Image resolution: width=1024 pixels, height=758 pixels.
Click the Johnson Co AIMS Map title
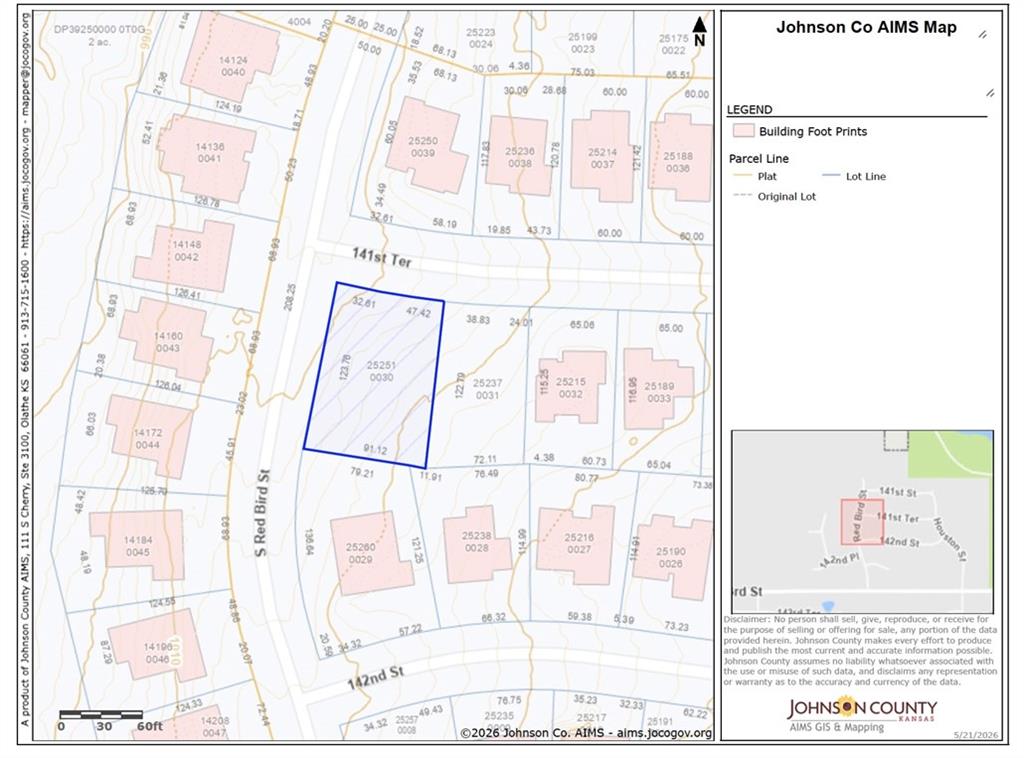pos(866,27)
